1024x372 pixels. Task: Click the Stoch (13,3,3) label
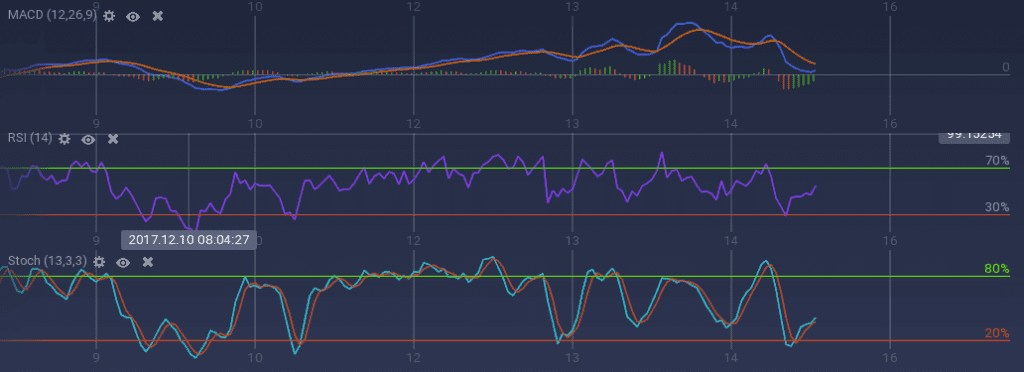(x=47, y=261)
